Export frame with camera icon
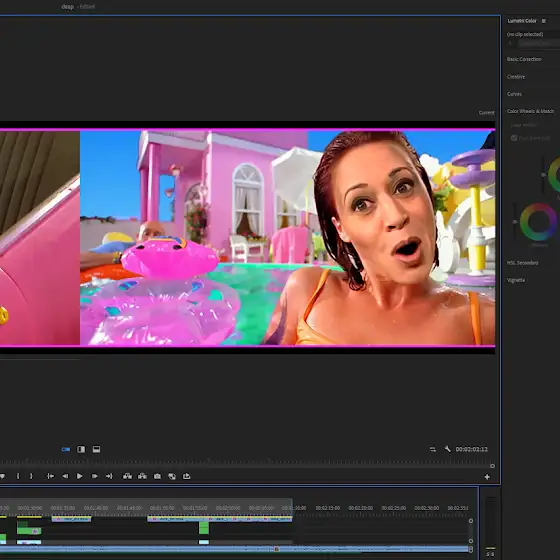The image size is (560, 560). click(157, 476)
